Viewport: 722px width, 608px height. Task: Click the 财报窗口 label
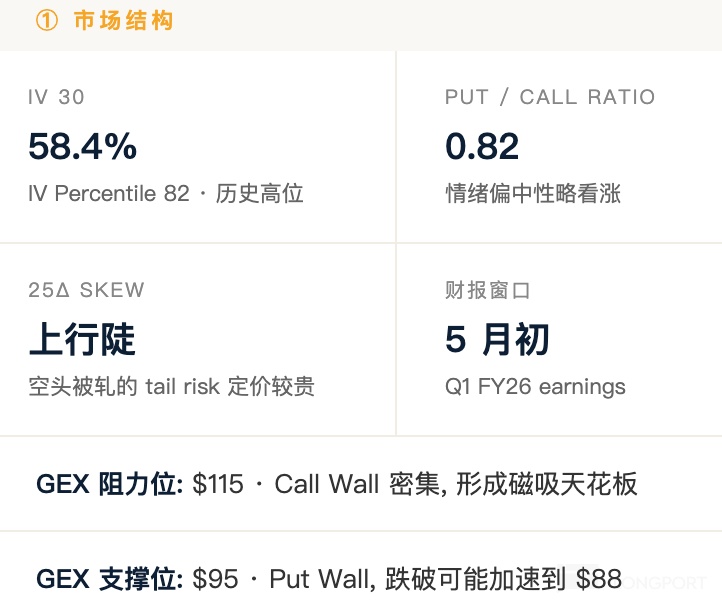(x=488, y=291)
